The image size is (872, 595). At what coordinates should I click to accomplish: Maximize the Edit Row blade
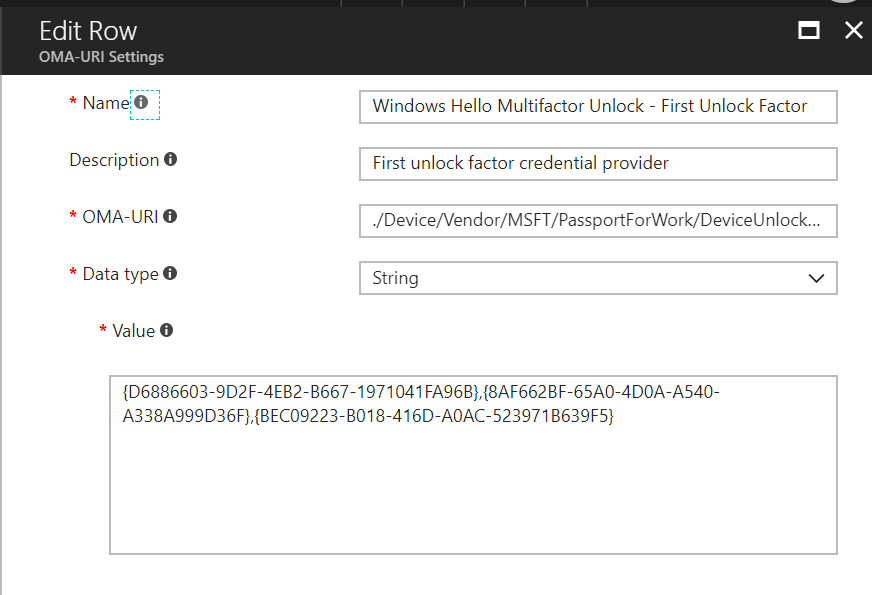click(x=809, y=30)
